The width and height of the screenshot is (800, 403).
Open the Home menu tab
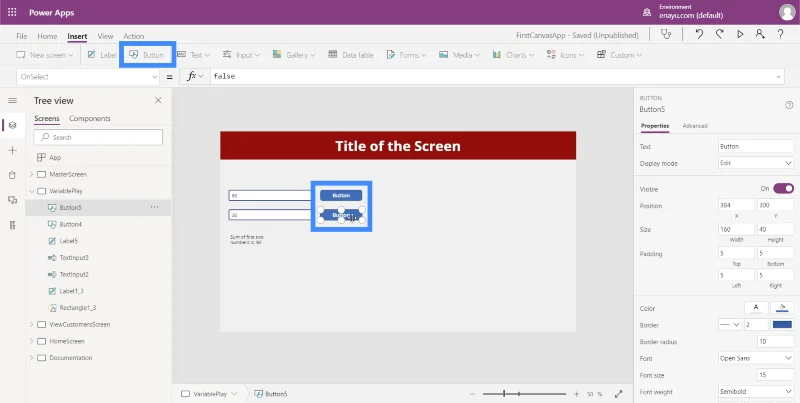[x=47, y=36]
